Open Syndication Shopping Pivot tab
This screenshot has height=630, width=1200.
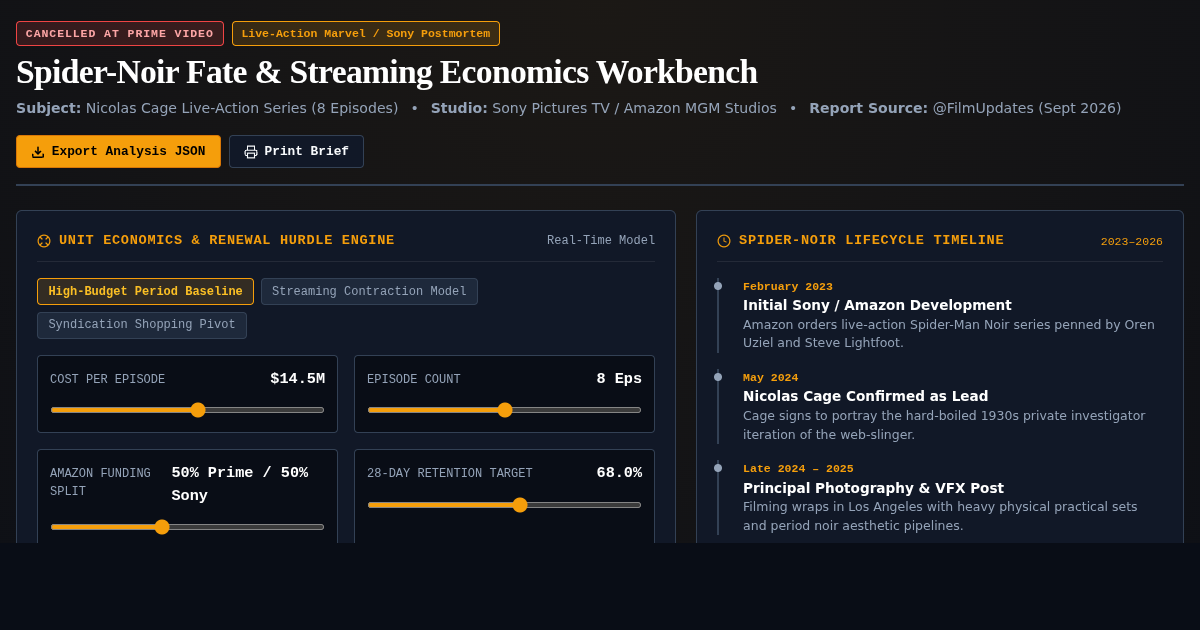(142, 325)
